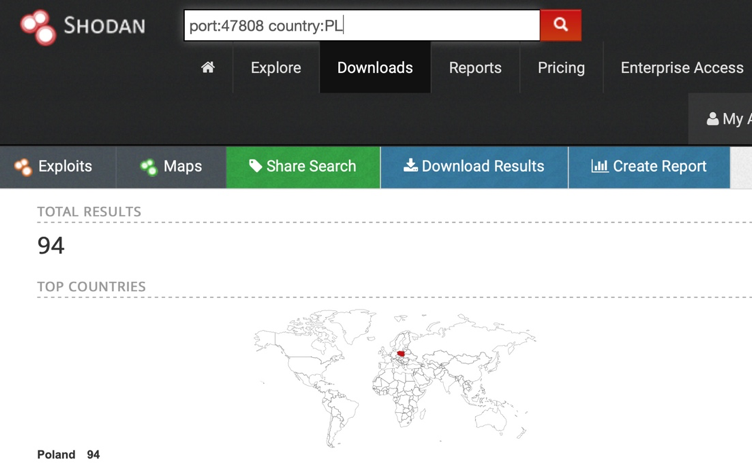Screen dimensions: 752x474
Task: Click the Shodan wordmark text
Action: tap(104, 26)
